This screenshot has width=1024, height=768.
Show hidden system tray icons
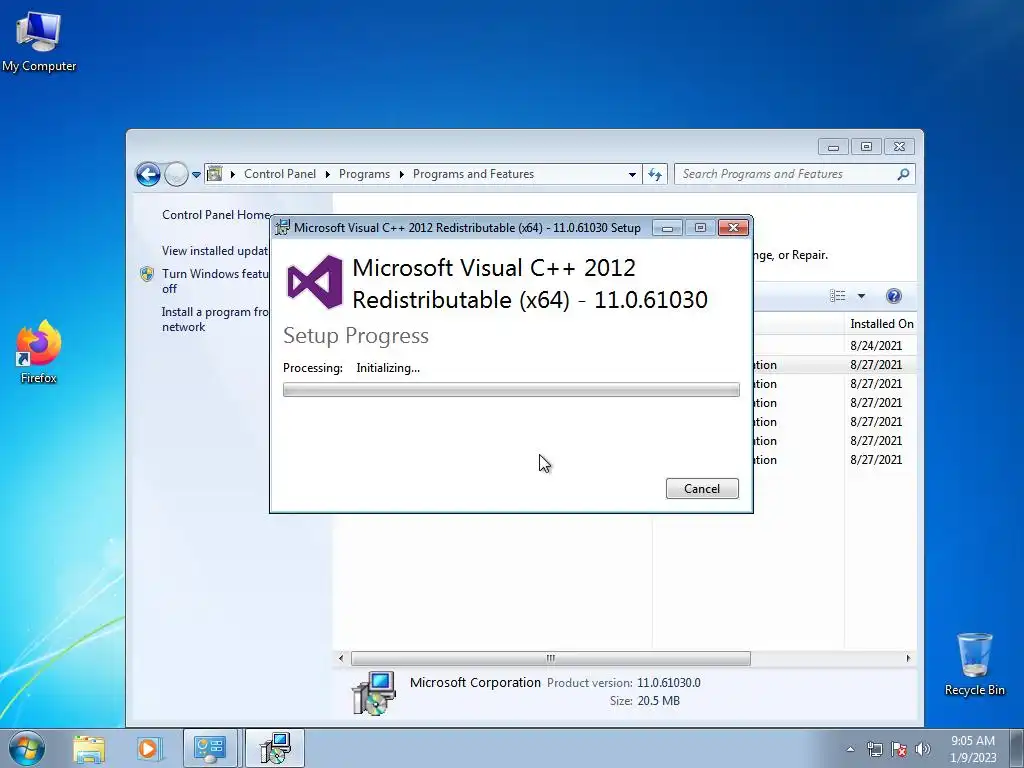click(x=850, y=749)
